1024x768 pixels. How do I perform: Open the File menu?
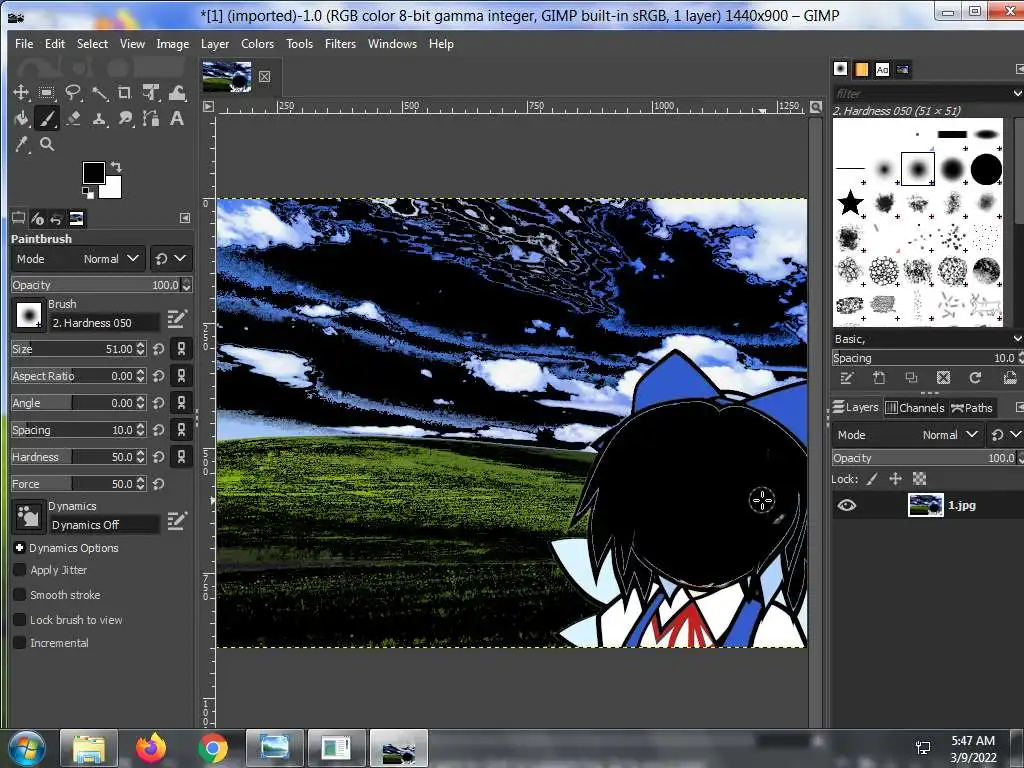(24, 44)
